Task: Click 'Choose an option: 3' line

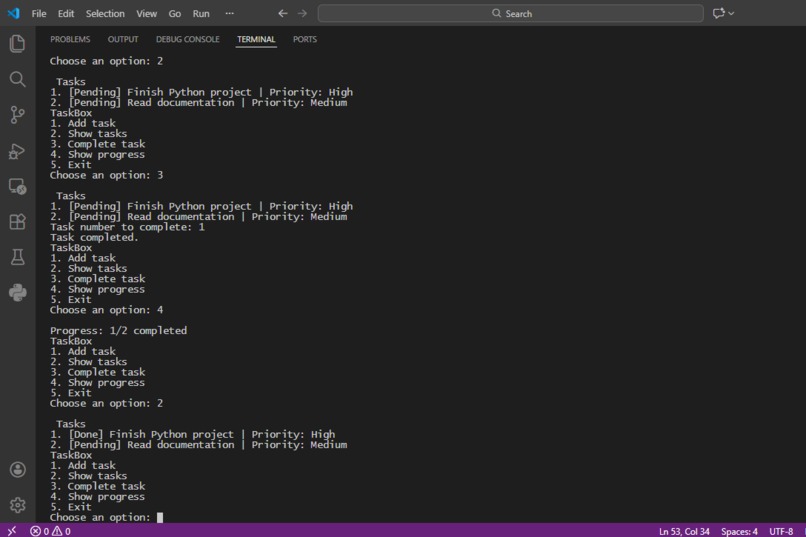Action: click(x=106, y=175)
